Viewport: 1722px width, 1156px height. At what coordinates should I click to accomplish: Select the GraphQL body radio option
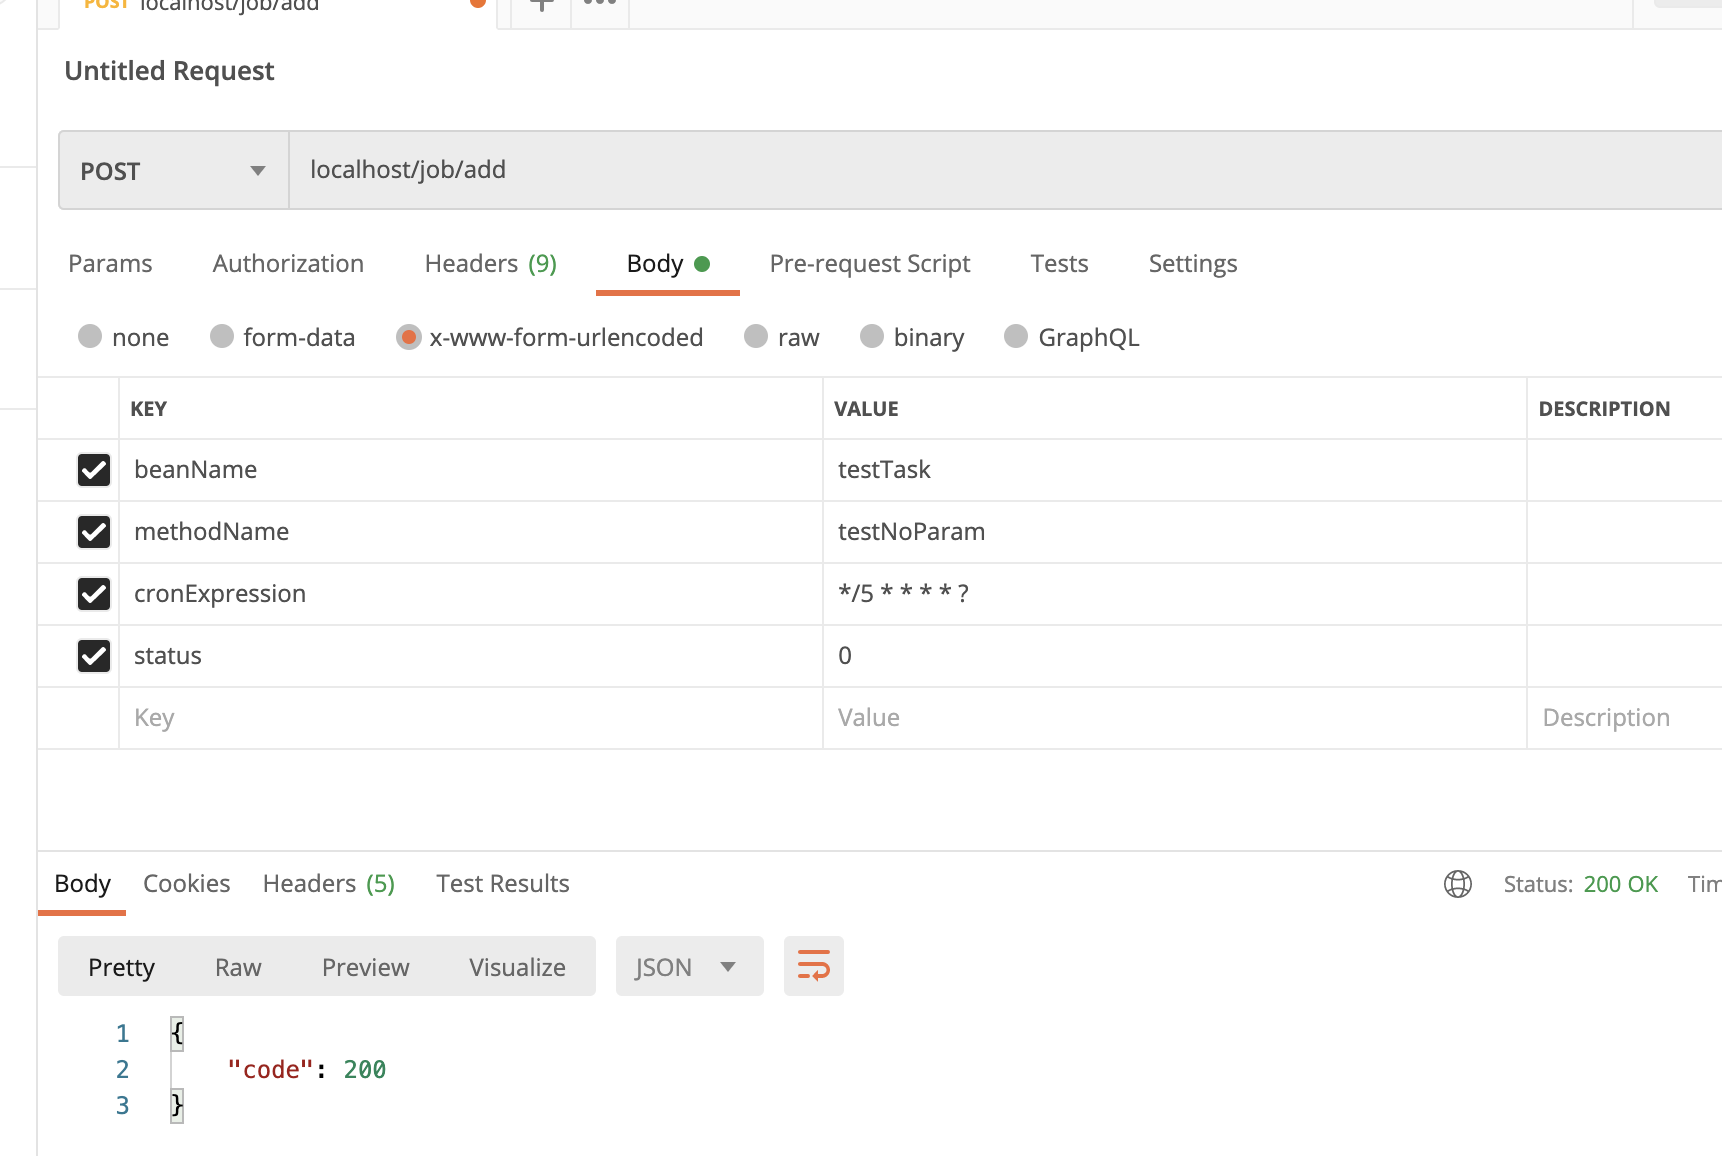pos(1016,336)
